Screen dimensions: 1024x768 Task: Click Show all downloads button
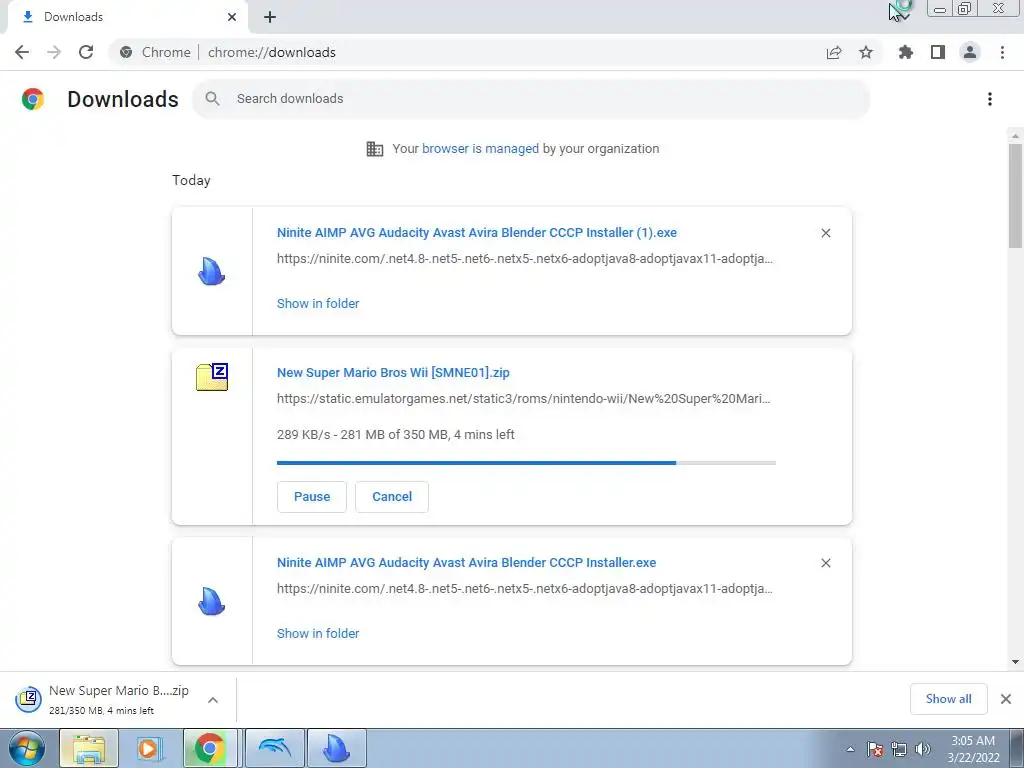coord(949,699)
